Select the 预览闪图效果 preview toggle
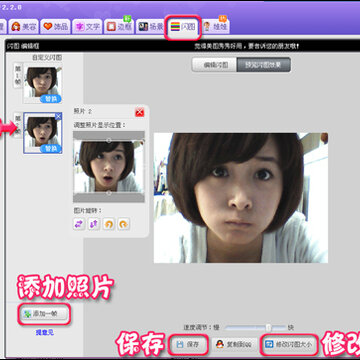 click(263, 65)
